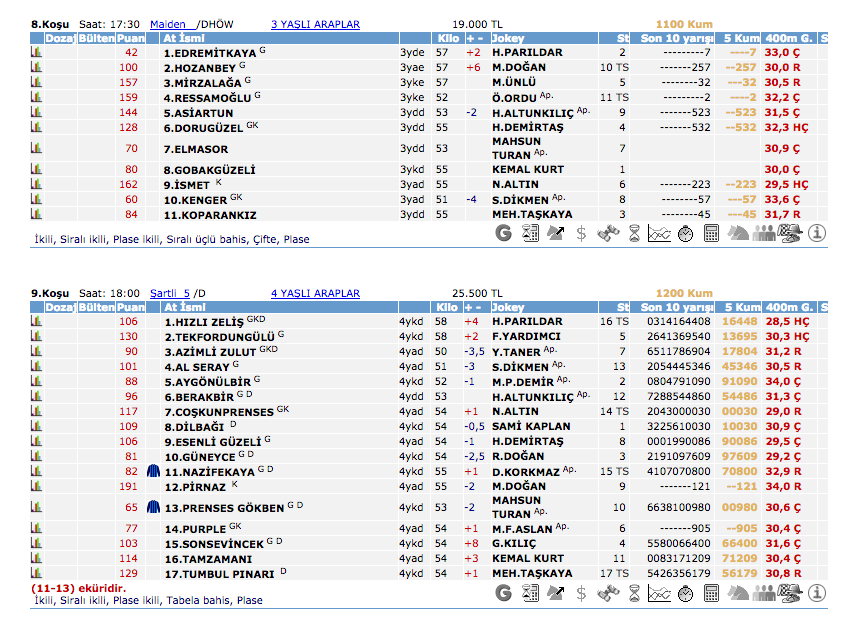The height and width of the screenshot is (629, 859).
Task: Click the G icon under race 8
Action: click(x=504, y=234)
